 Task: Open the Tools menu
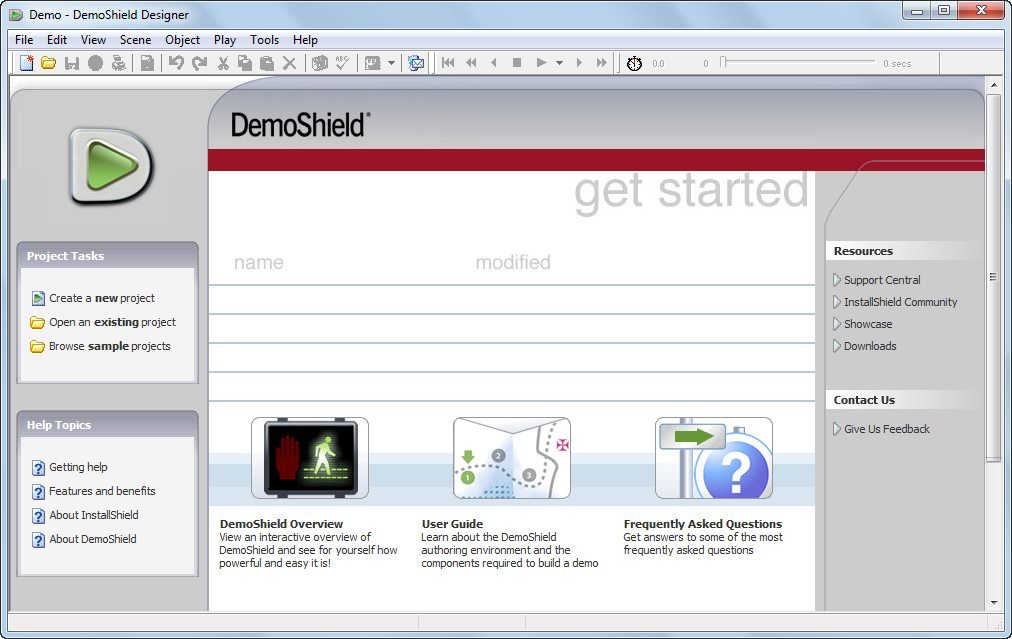[x=265, y=40]
